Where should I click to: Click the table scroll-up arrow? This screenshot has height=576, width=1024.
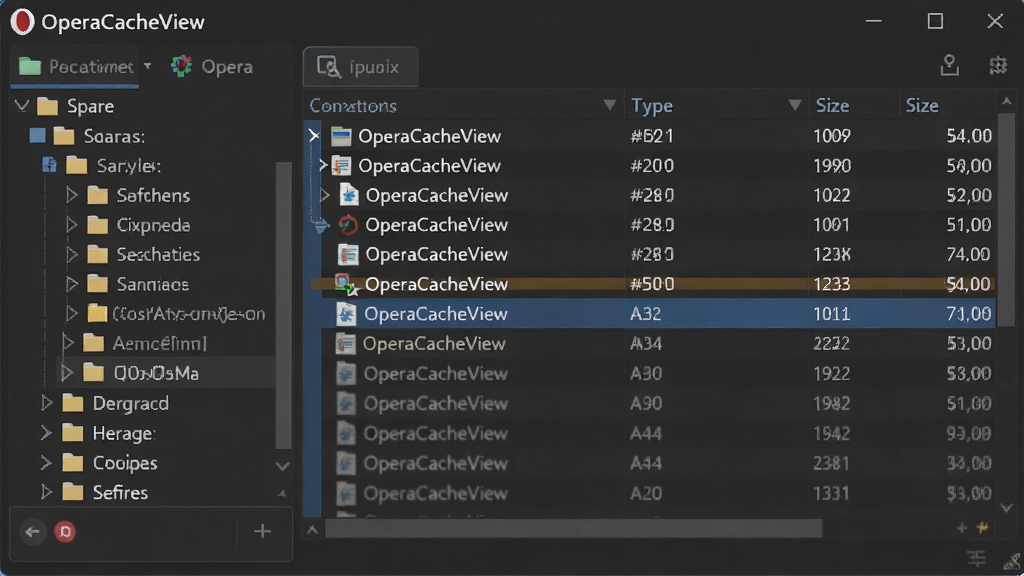(x=1006, y=101)
